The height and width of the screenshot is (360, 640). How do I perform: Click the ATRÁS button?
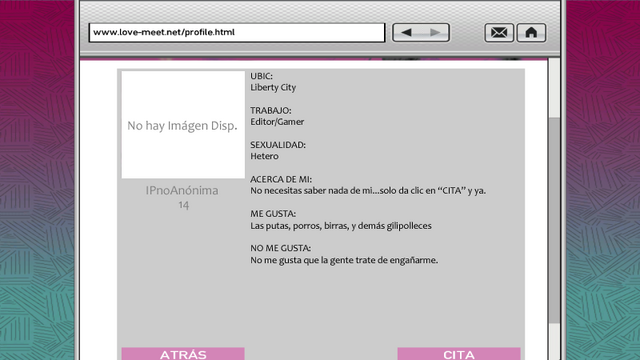[x=183, y=354]
